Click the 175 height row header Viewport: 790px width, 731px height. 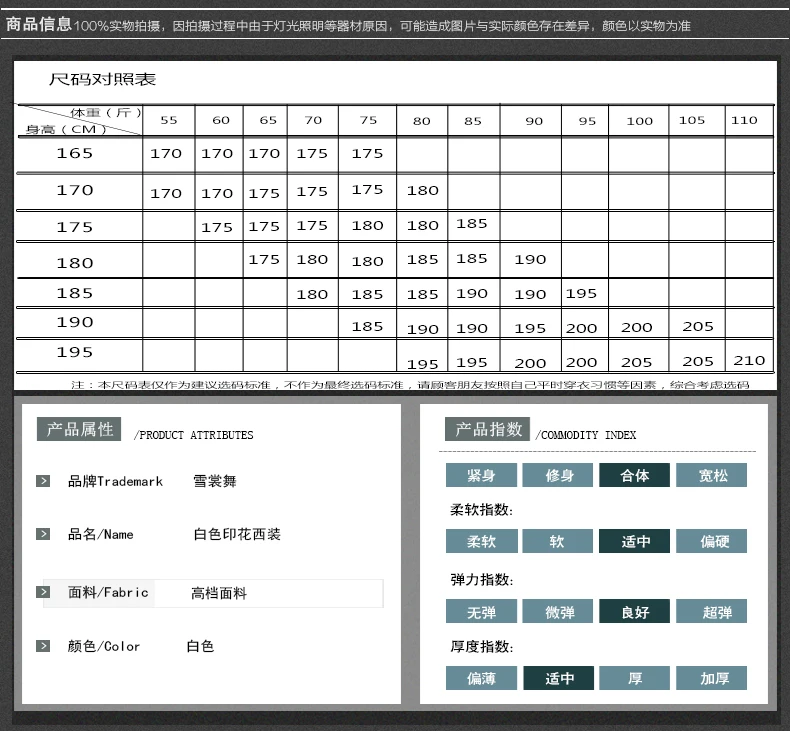pos(75,227)
